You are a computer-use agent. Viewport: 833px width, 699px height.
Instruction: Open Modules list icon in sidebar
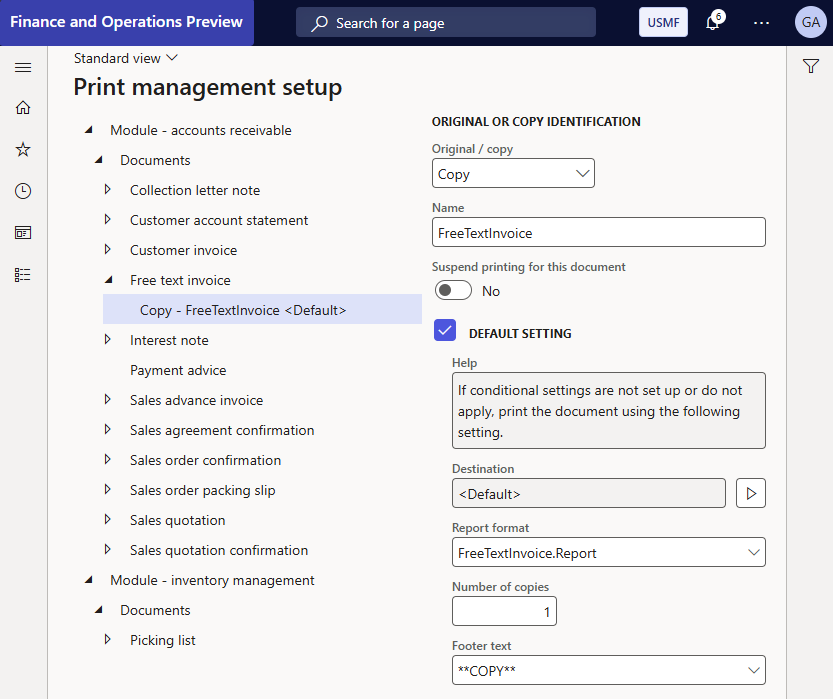[23, 274]
